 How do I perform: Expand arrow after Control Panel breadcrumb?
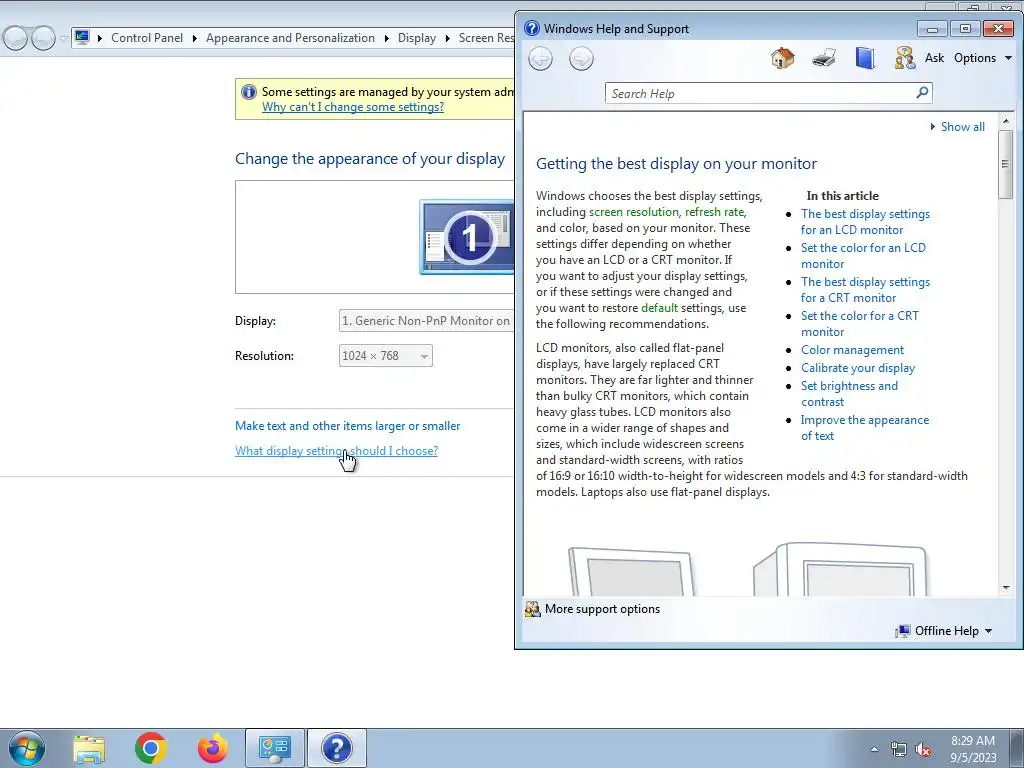[x=195, y=38]
